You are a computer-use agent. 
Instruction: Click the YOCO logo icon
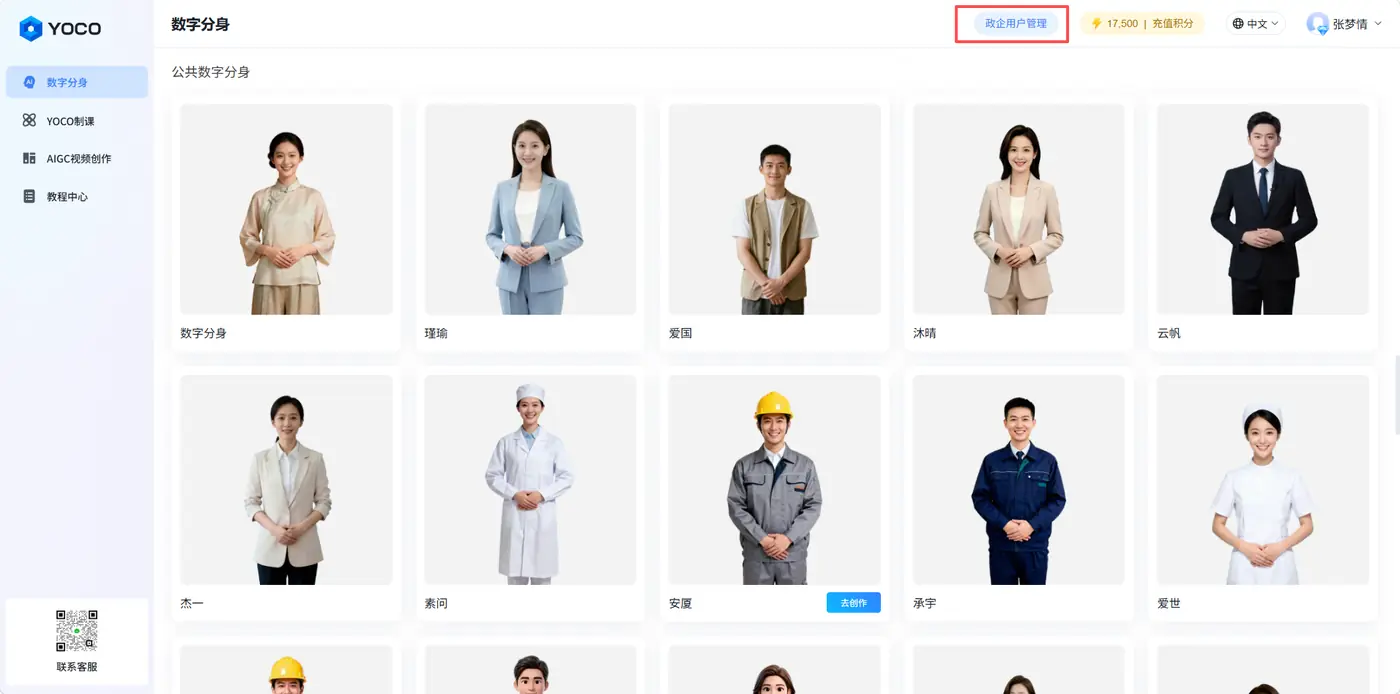click(31, 28)
